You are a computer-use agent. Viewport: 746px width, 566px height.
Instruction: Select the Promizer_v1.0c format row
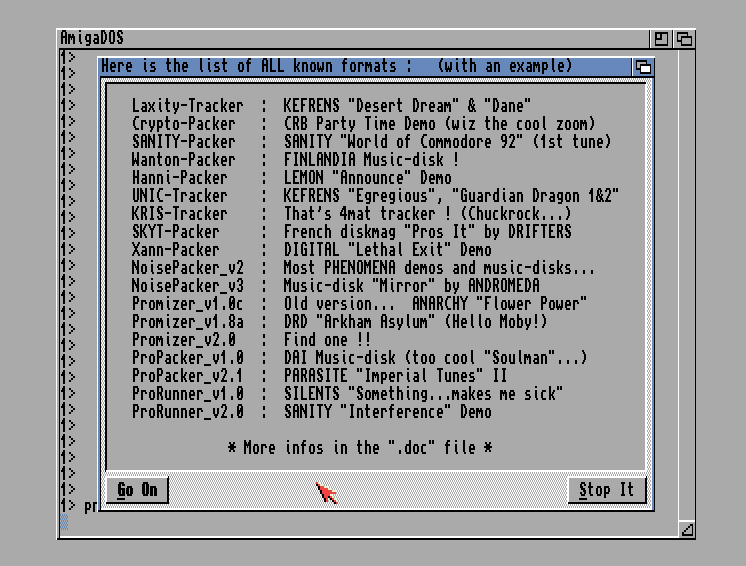[359, 303]
